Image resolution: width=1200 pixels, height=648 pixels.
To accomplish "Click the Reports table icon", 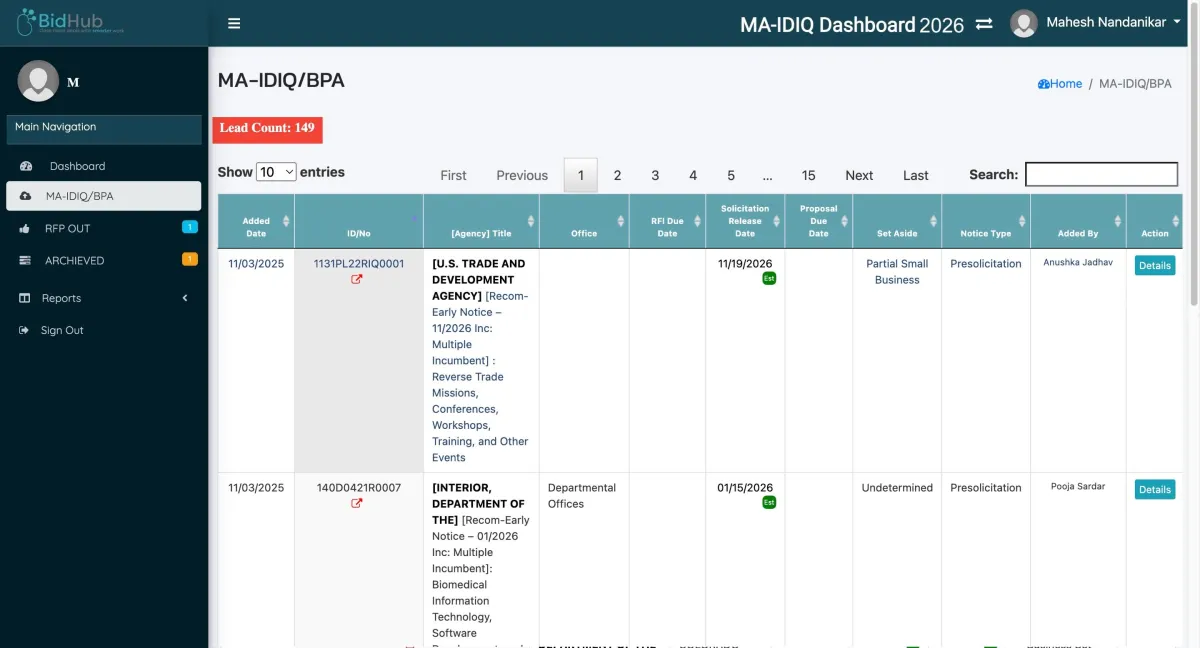I will (x=24, y=298).
